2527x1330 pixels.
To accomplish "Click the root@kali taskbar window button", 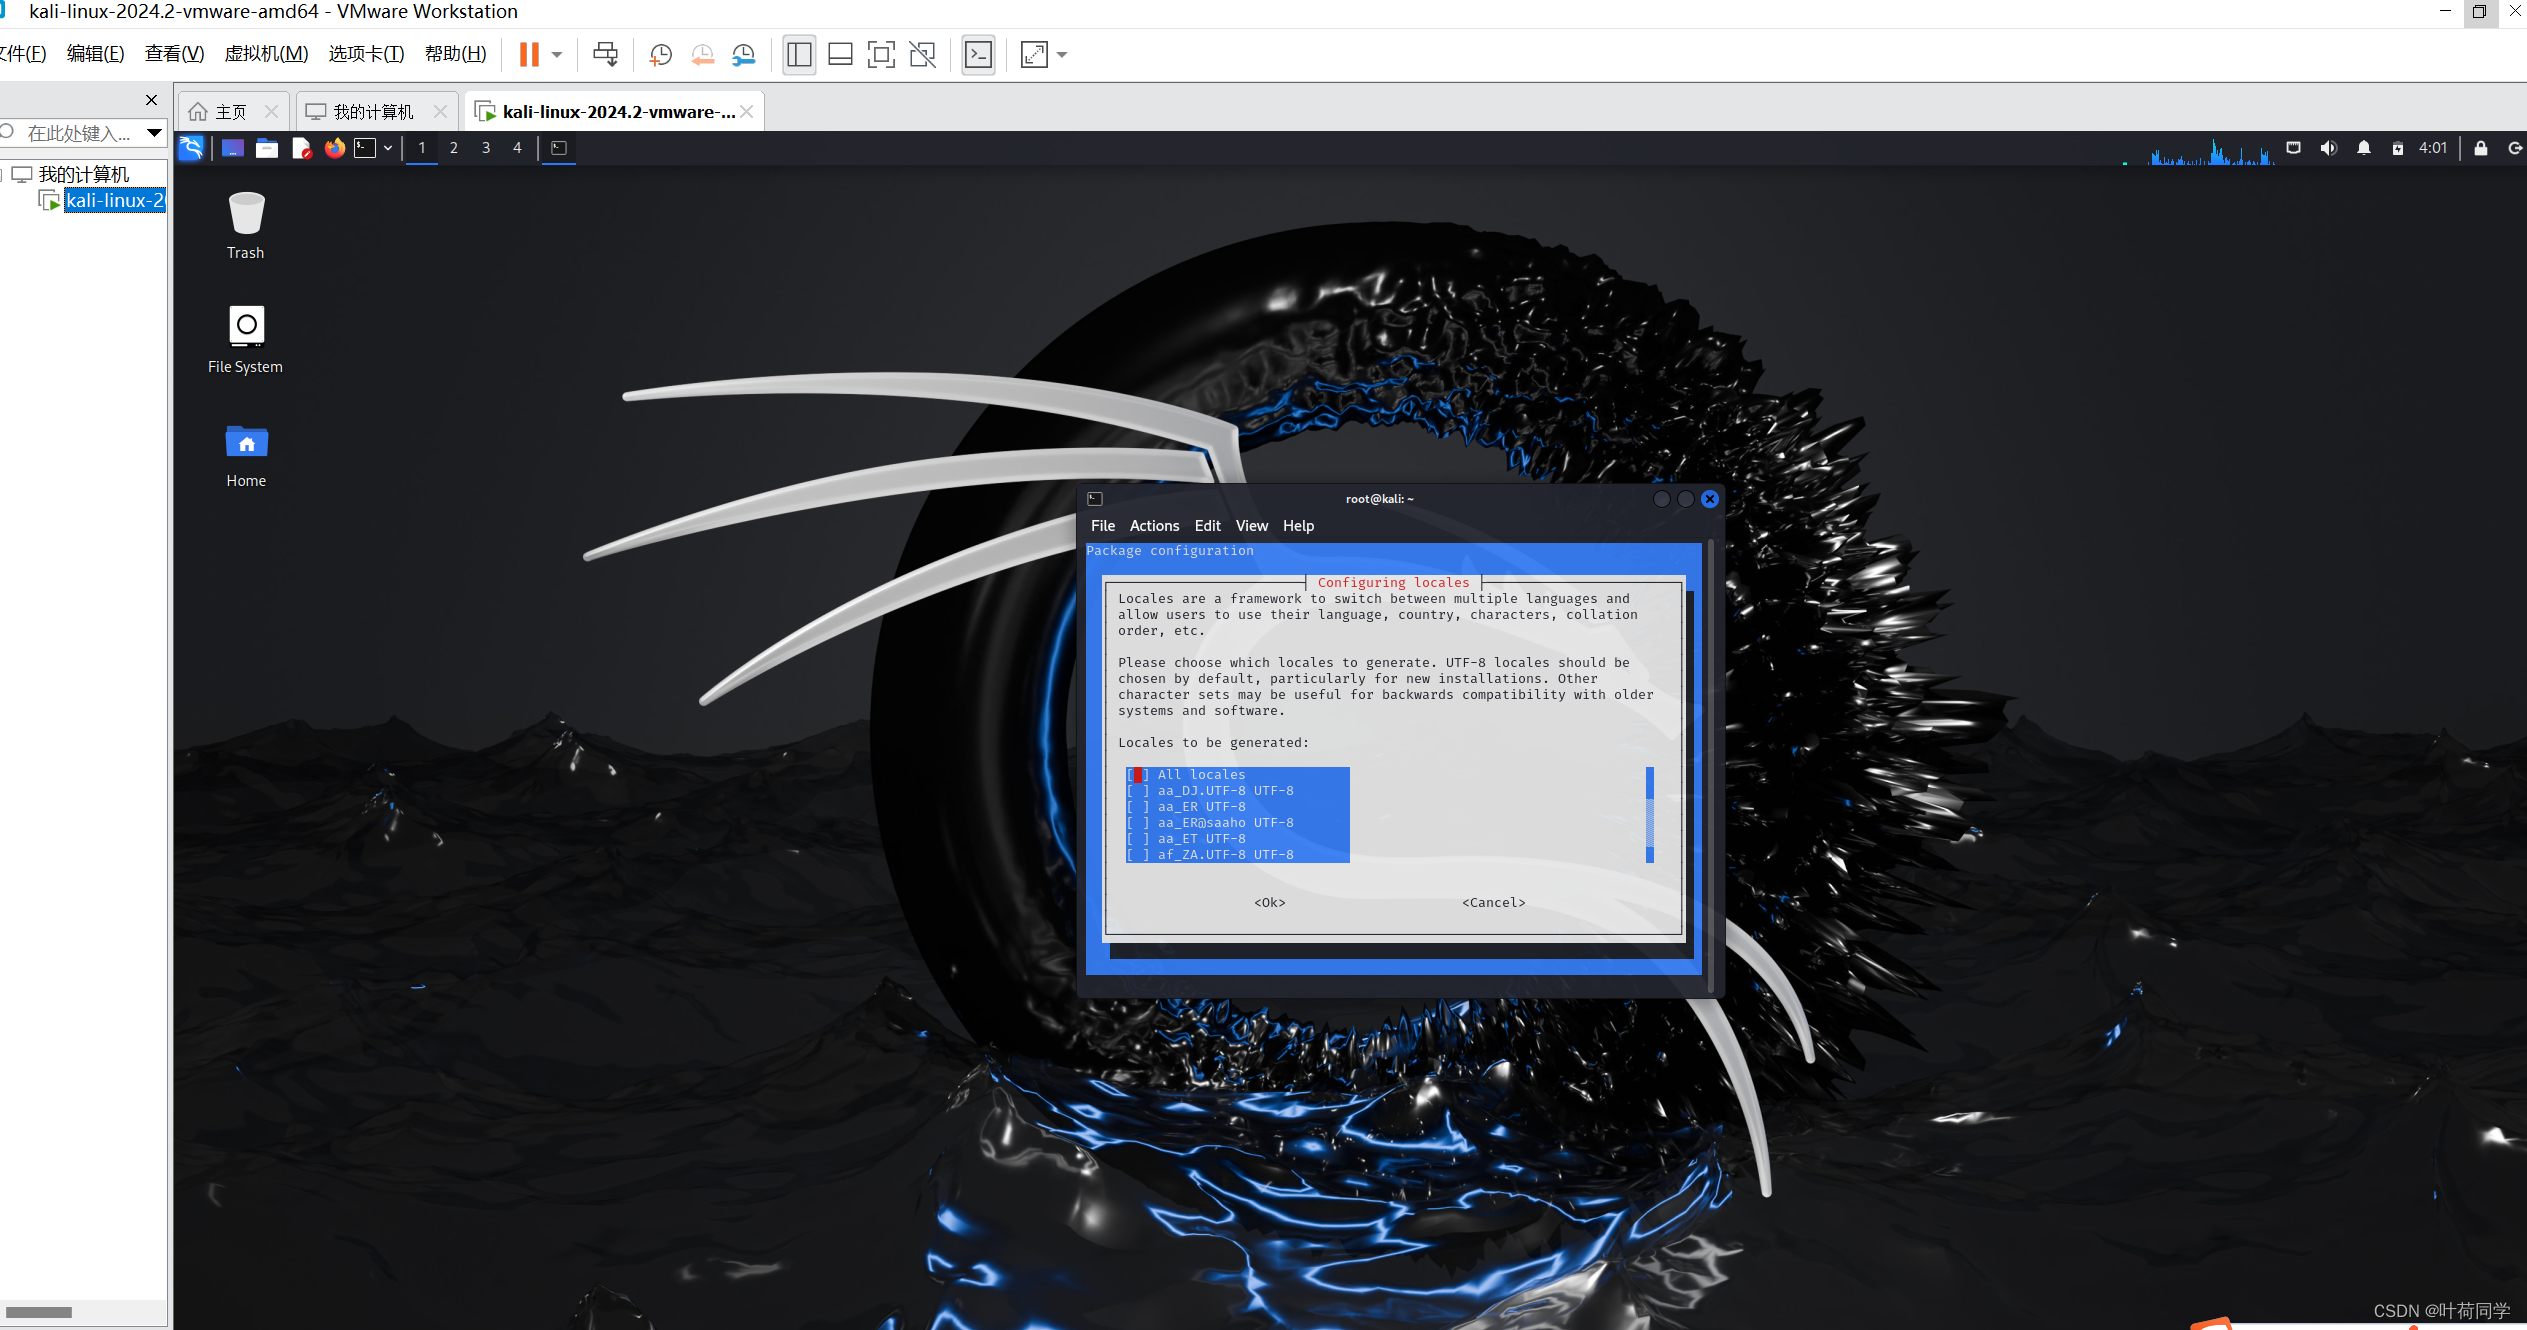I will [x=559, y=148].
